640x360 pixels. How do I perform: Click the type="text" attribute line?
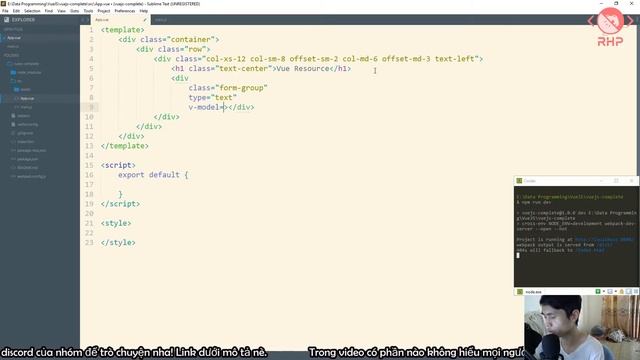pyautogui.click(x=213, y=98)
